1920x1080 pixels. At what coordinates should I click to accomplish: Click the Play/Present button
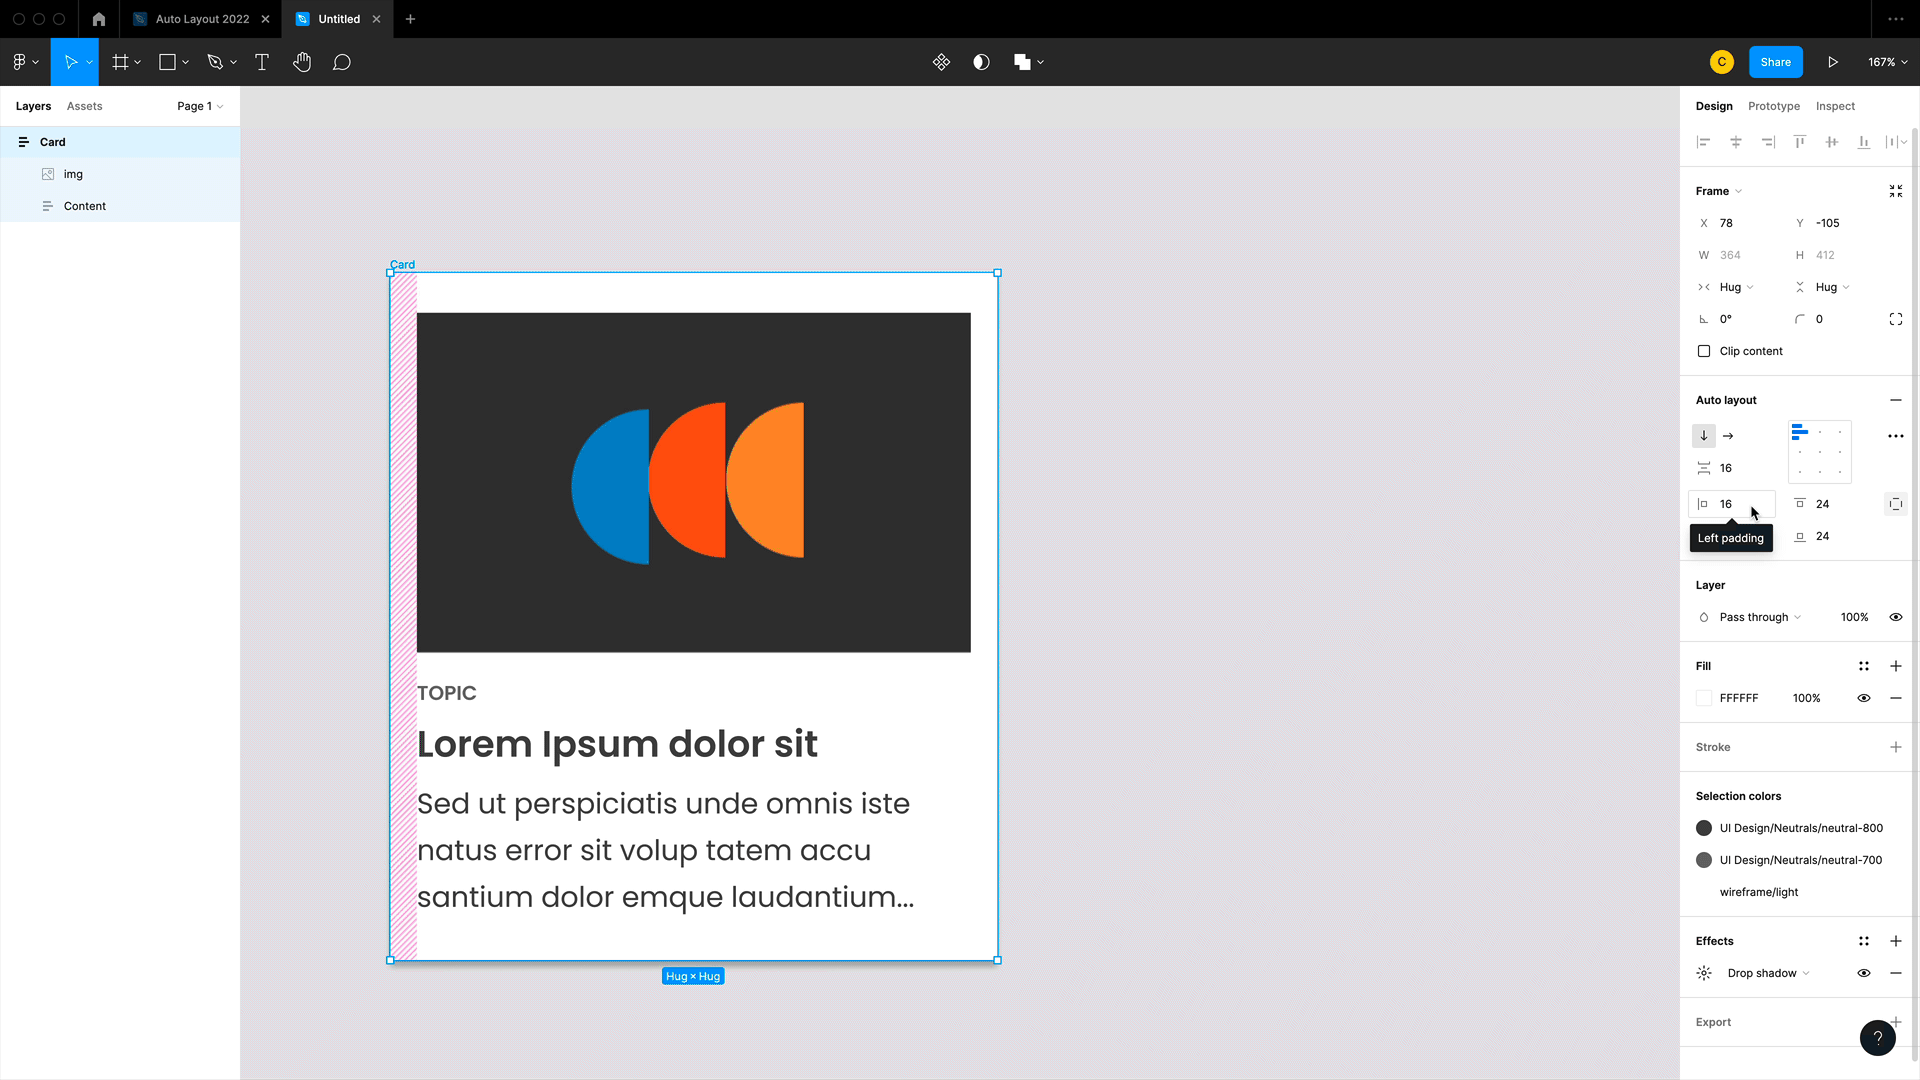(1833, 62)
